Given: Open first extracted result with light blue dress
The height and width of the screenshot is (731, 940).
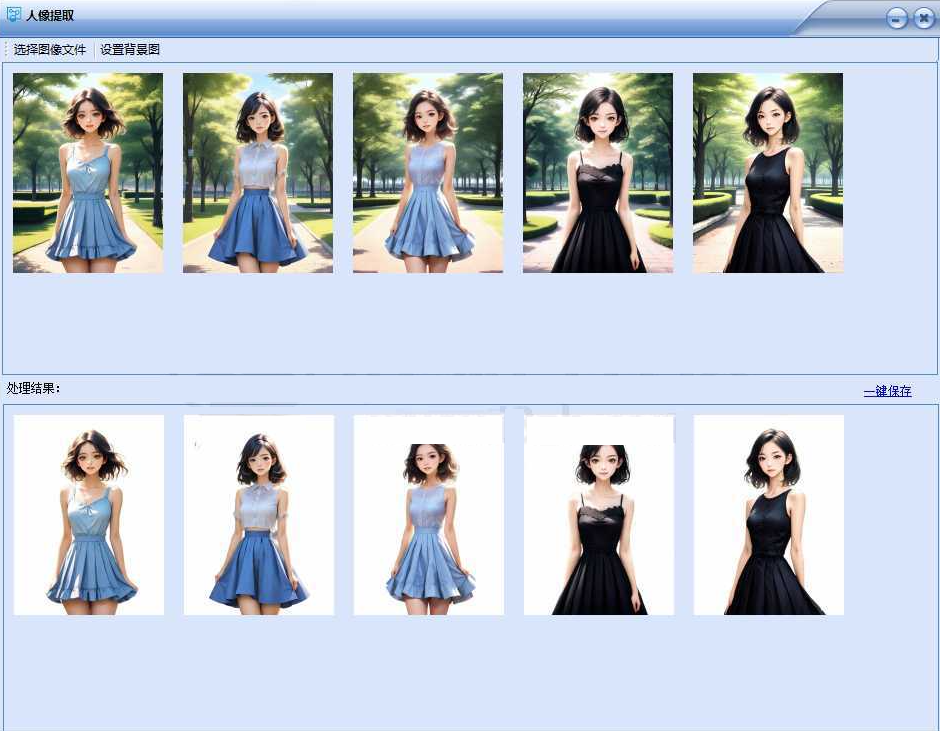Looking at the screenshot, I should tap(89, 515).
